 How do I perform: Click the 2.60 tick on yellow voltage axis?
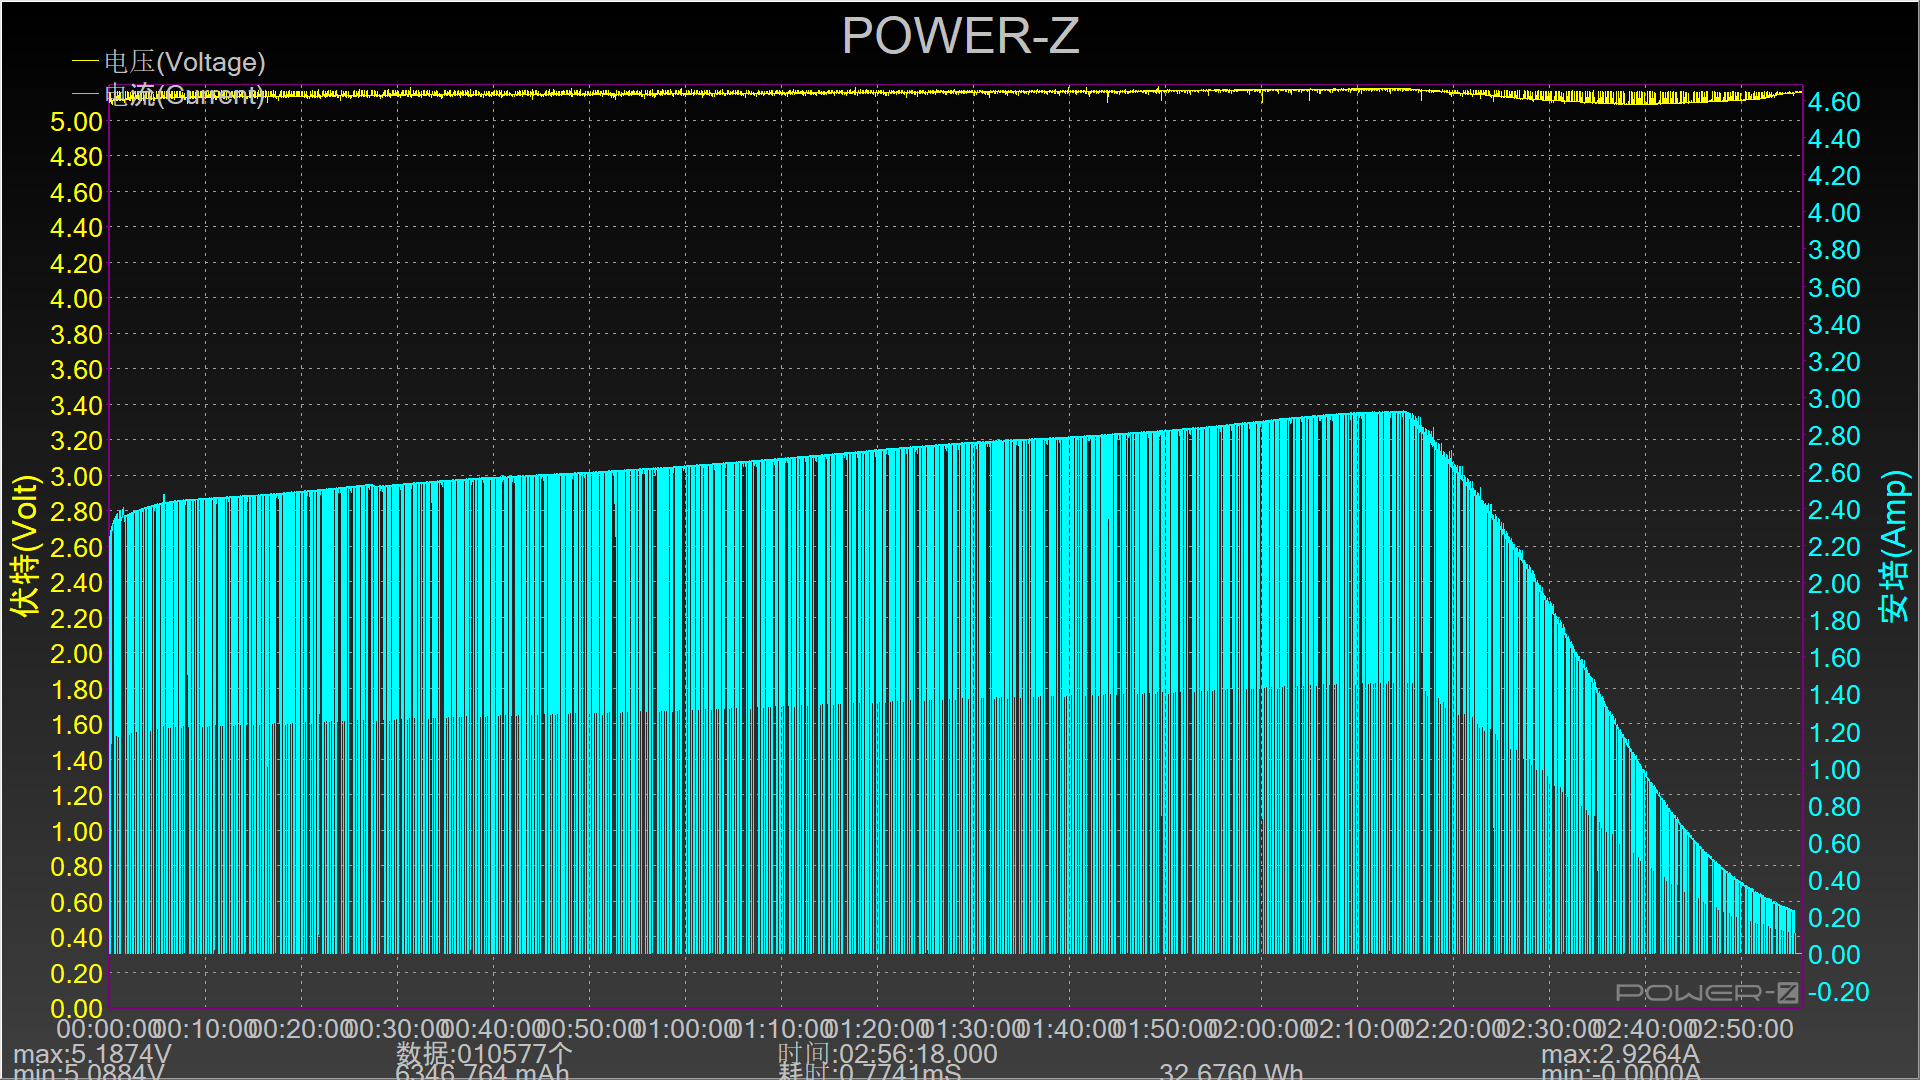coord(77,548)
